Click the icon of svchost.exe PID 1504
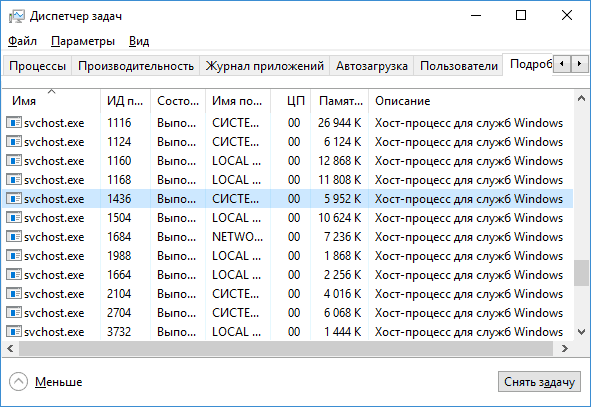Viewport: 591px width, 407px height. 14,217
